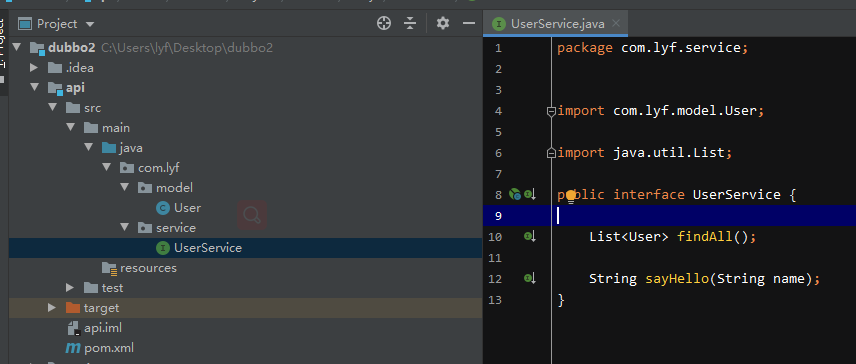The width and height of the screenshot is (856, 364).
Task: Click the dubbo2 project root label
Action: click(x=72, y=48)
